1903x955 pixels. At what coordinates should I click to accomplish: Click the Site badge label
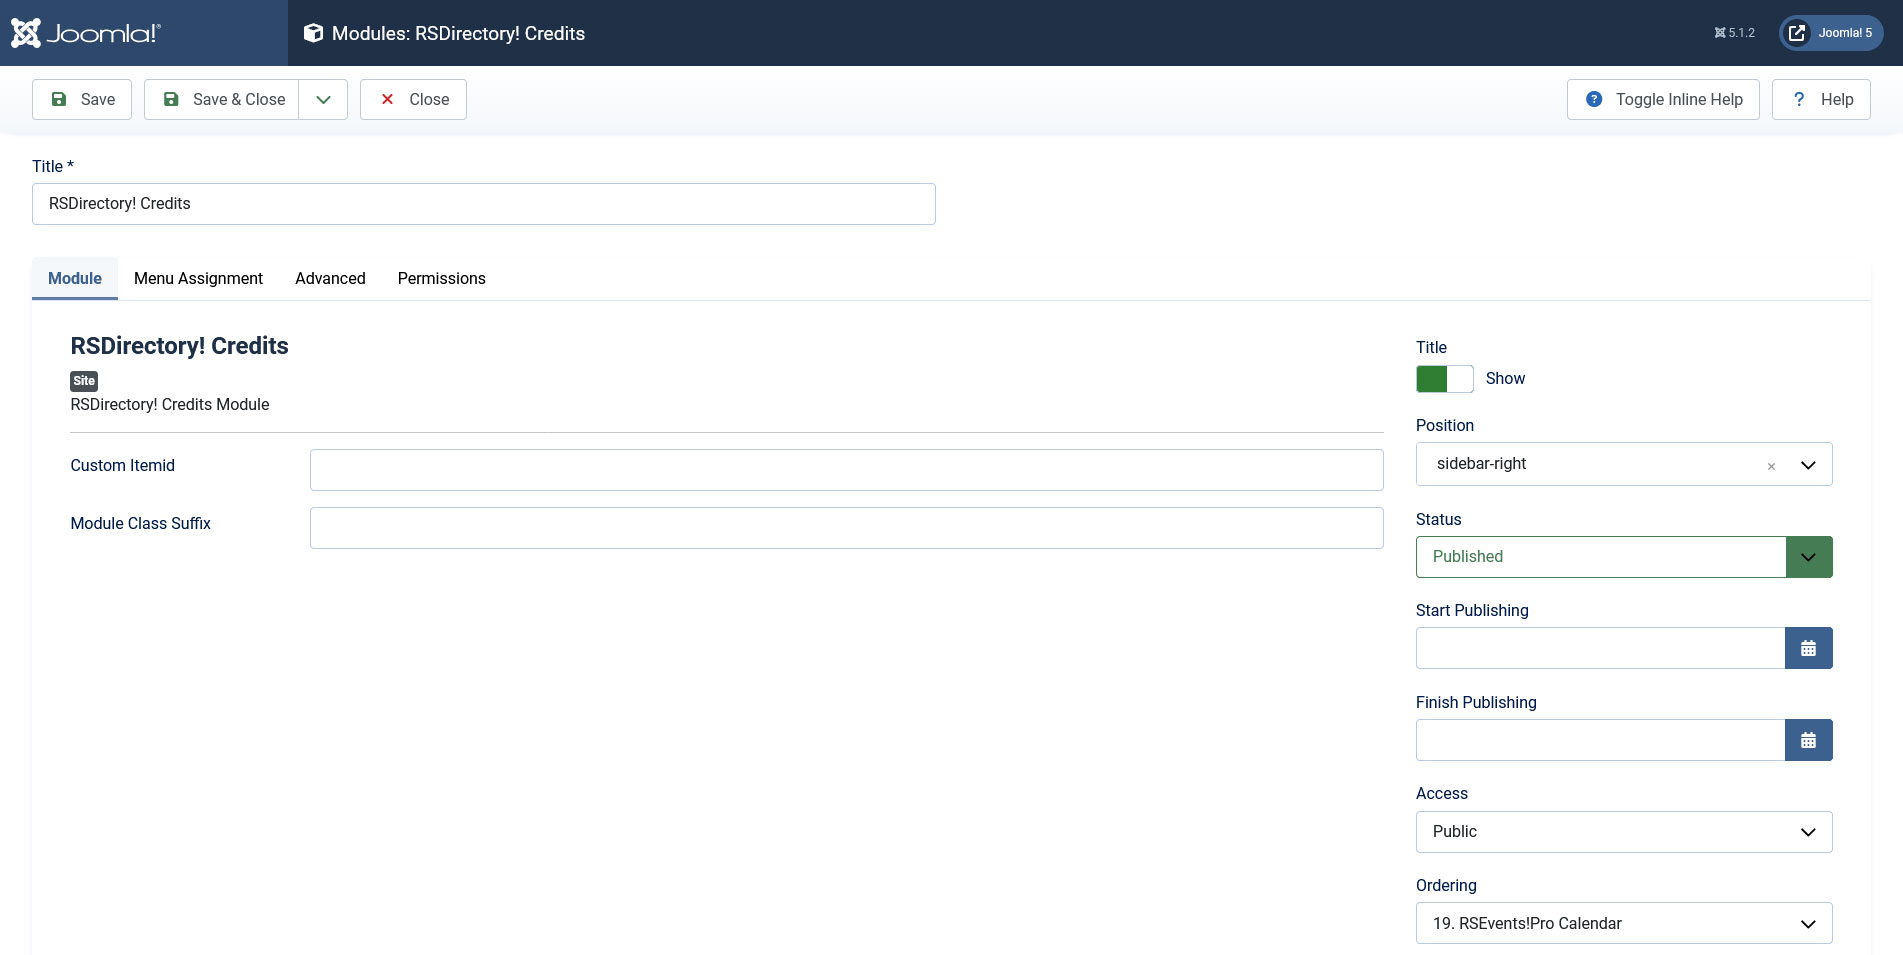[x=84, y=381]
